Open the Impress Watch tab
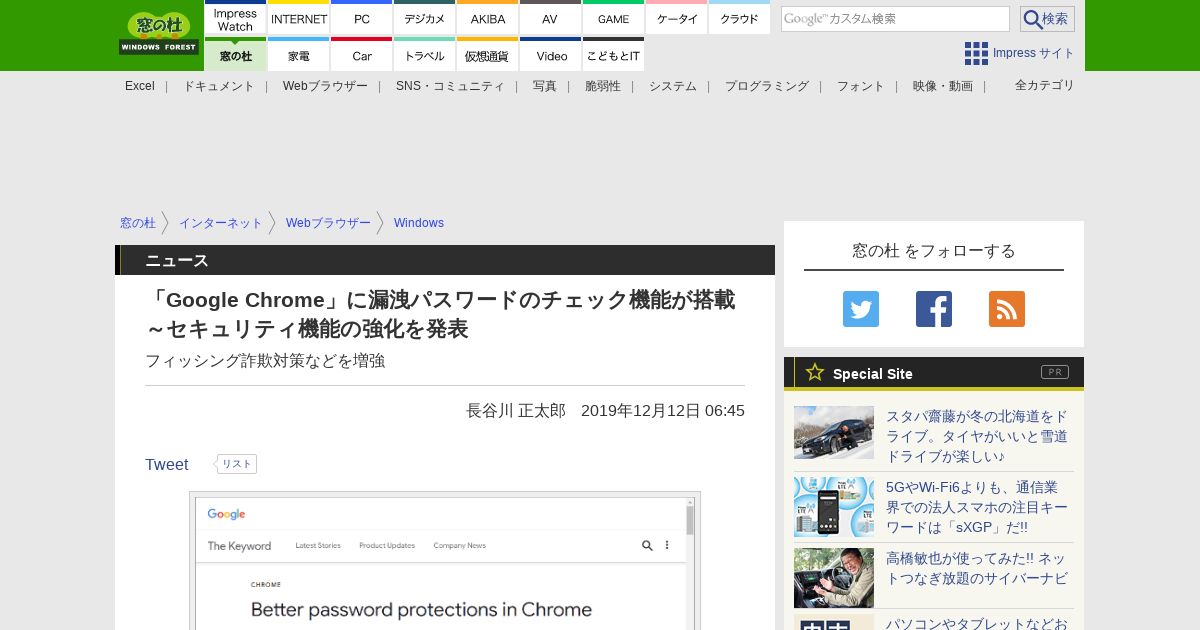 pos(235,19)
